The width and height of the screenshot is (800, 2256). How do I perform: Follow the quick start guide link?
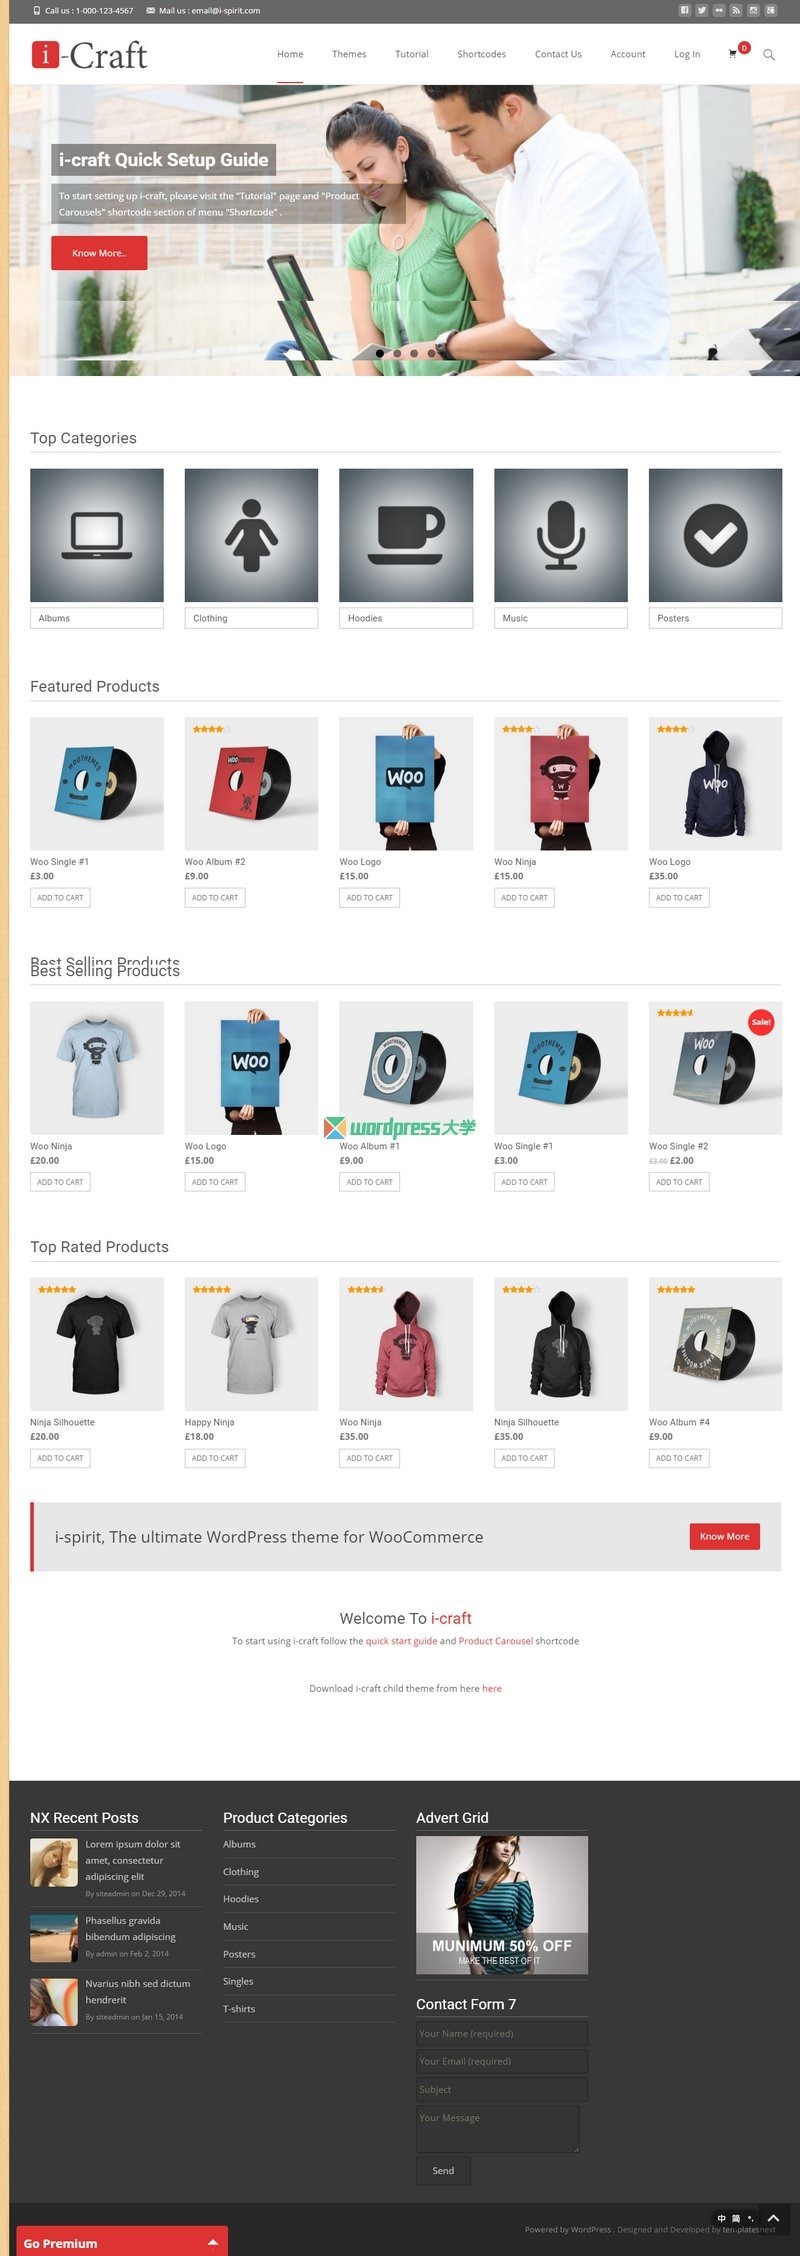pyautogui.click(x=401, y=1641)
